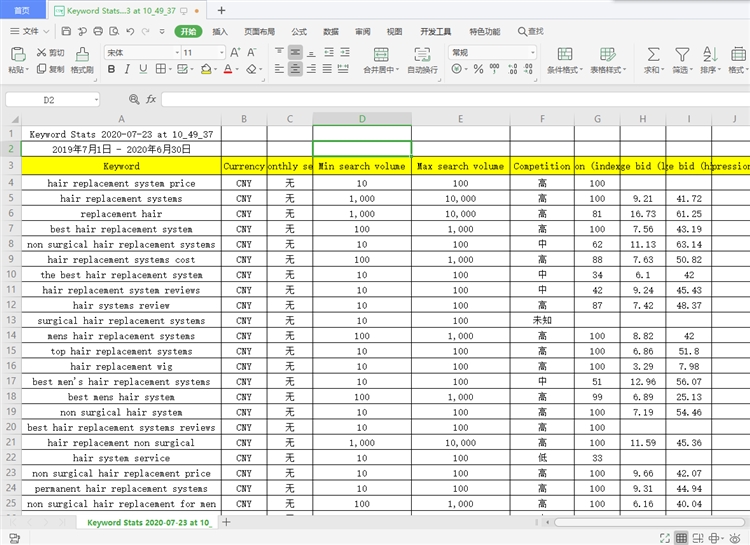Click the Cut (剪切) scissors icon
750x545 pixels.
tap(41, 52)
